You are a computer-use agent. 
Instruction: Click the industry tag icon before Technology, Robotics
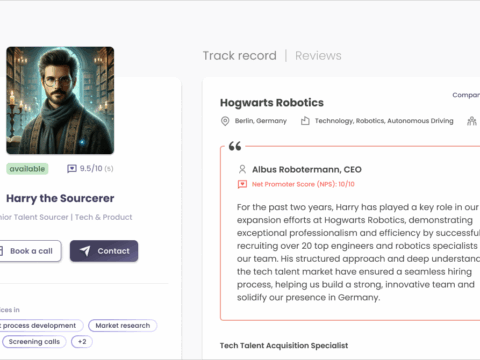coord(305,121)
